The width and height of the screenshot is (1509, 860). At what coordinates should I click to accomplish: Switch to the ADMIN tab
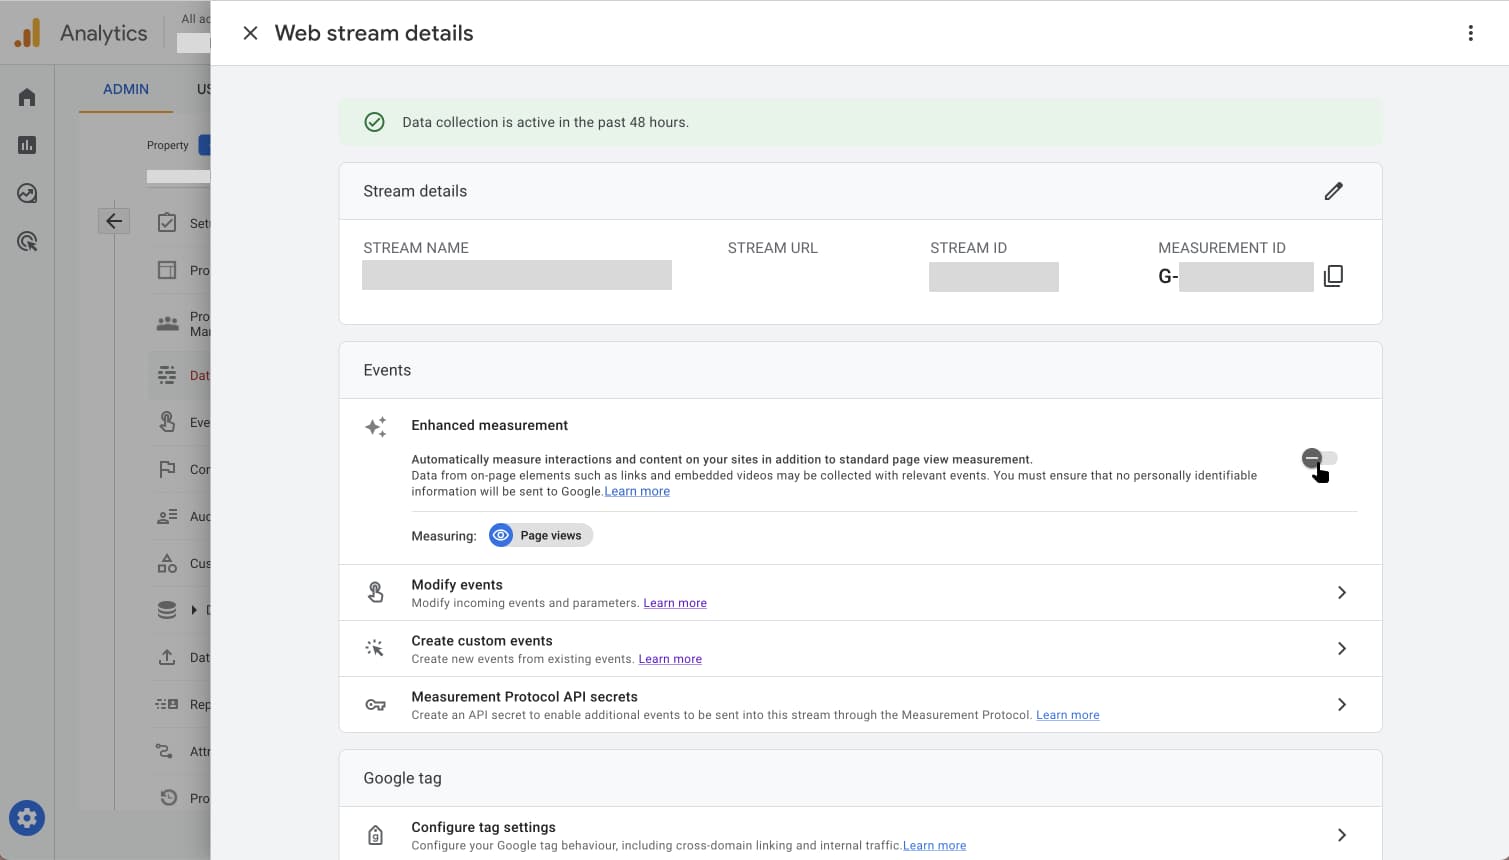[x=126, y=89]
